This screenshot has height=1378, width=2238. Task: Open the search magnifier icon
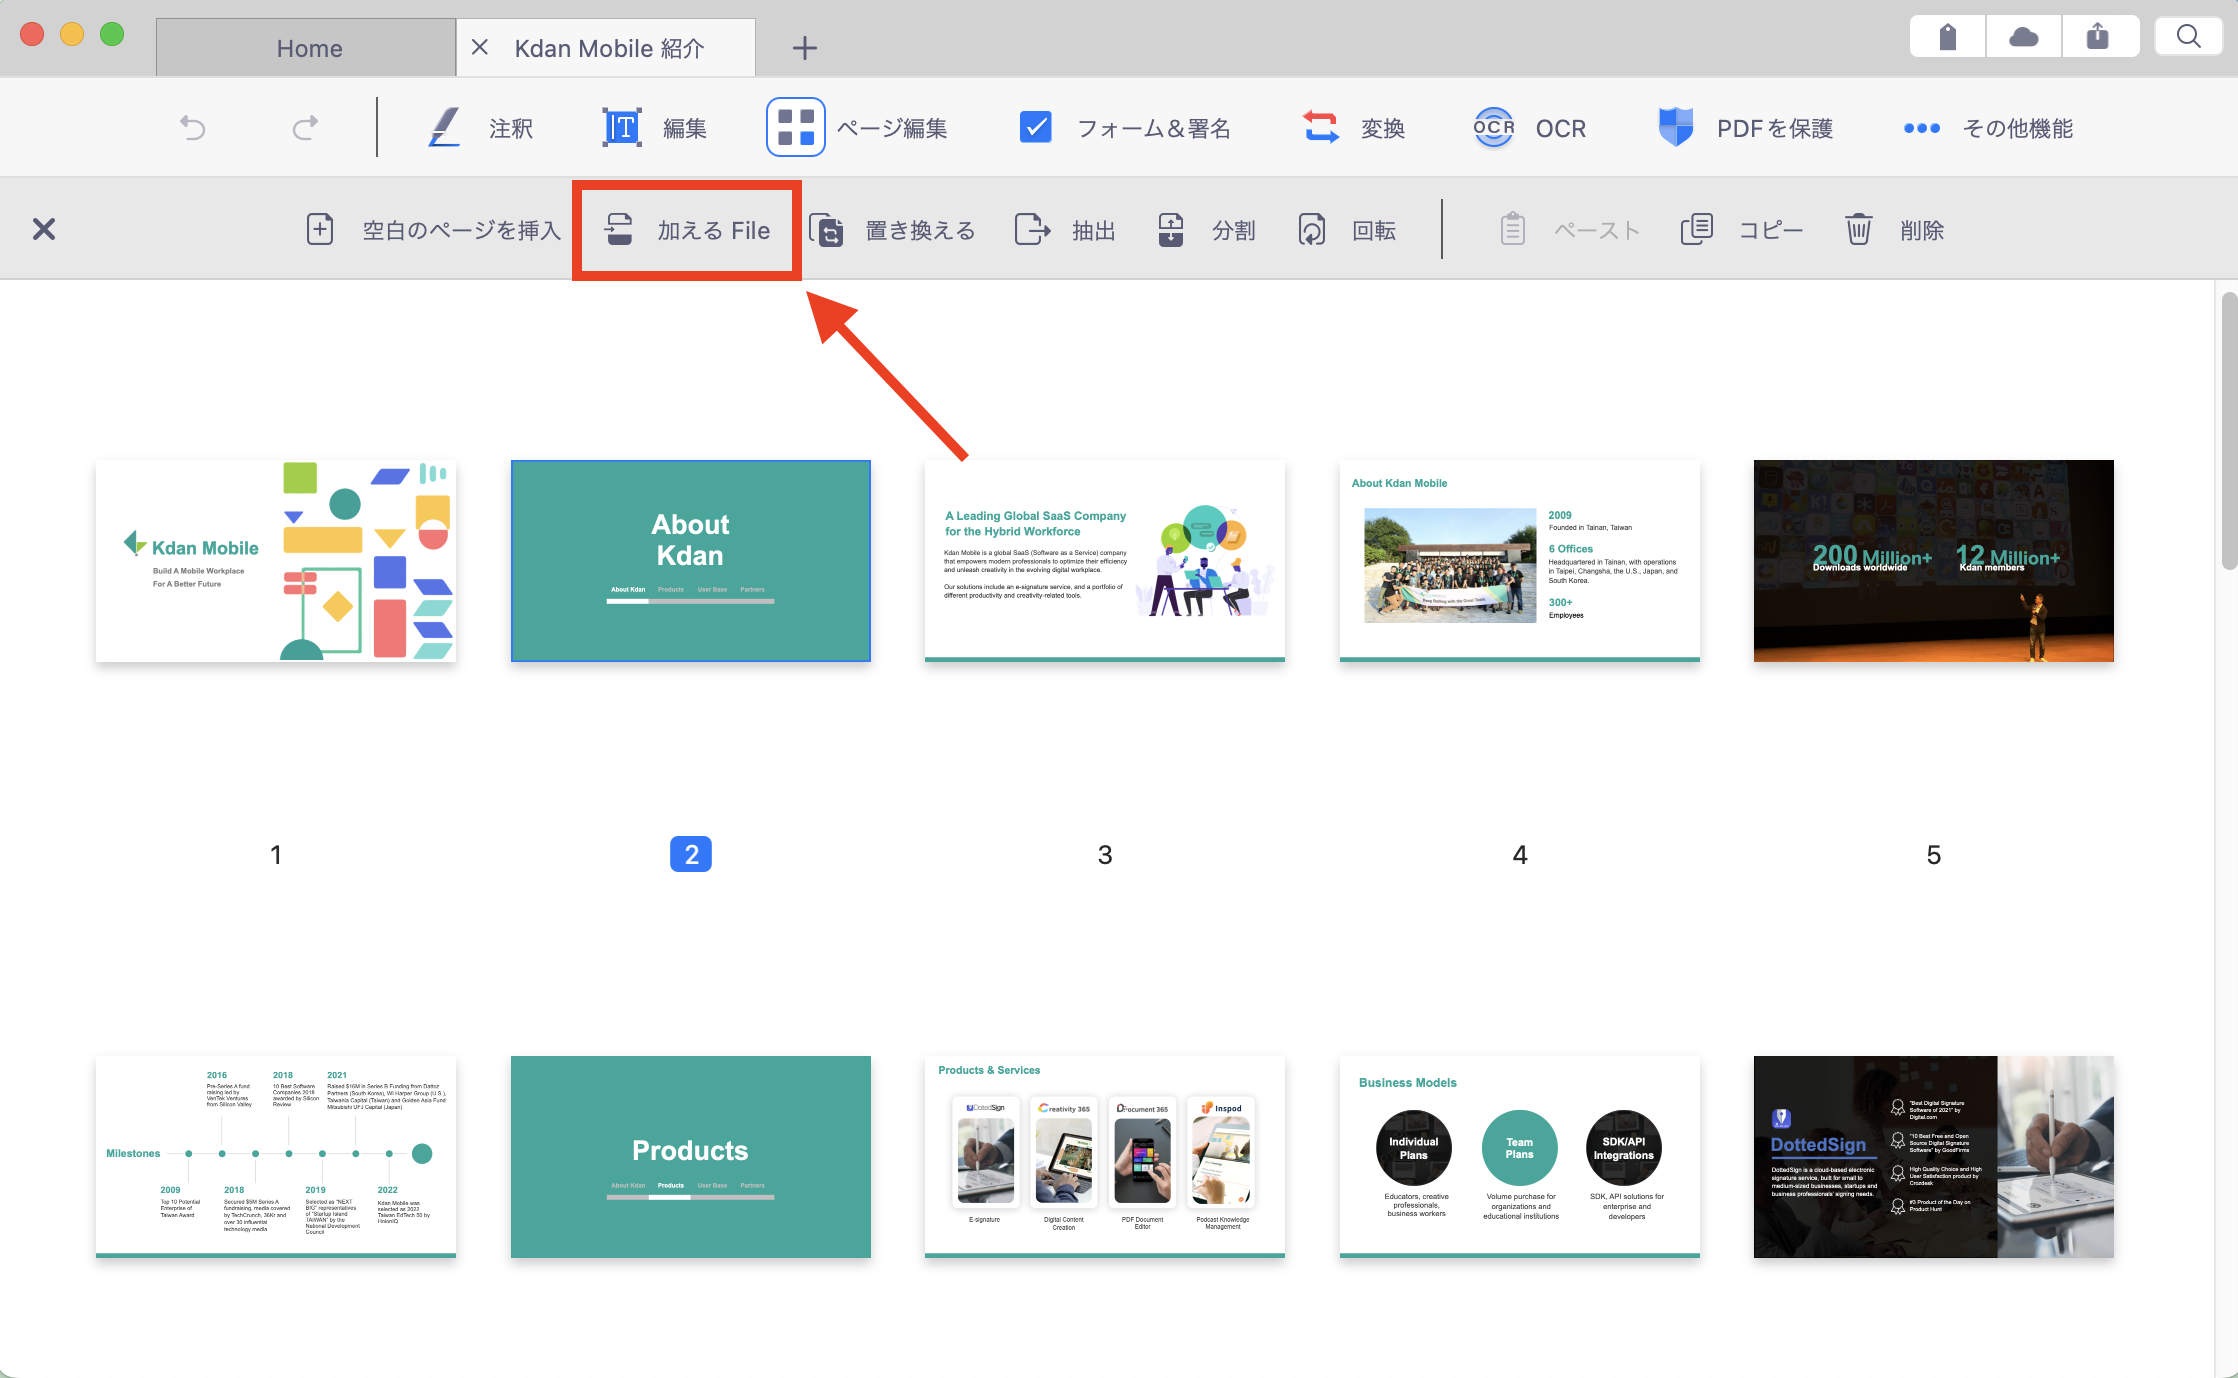pos(2188,37)
